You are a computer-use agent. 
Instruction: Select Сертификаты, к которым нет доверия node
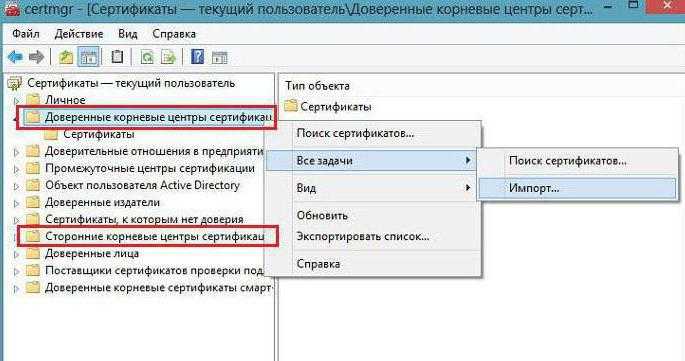pyautogui.click(x=145, y=219)
